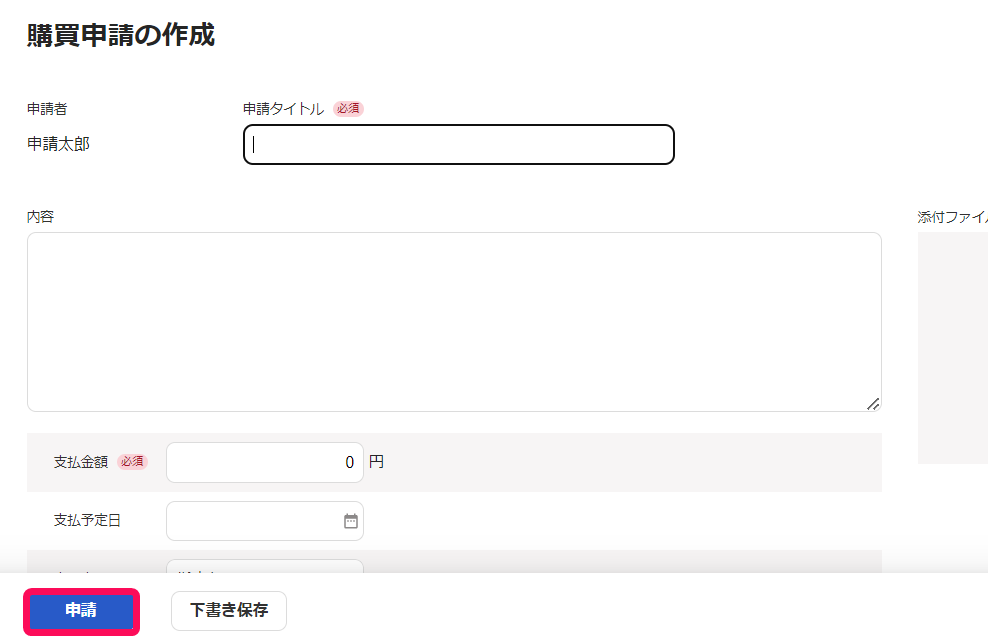
Task: Select the applicant name 申請太郎
Action: [x=59, y=144]
